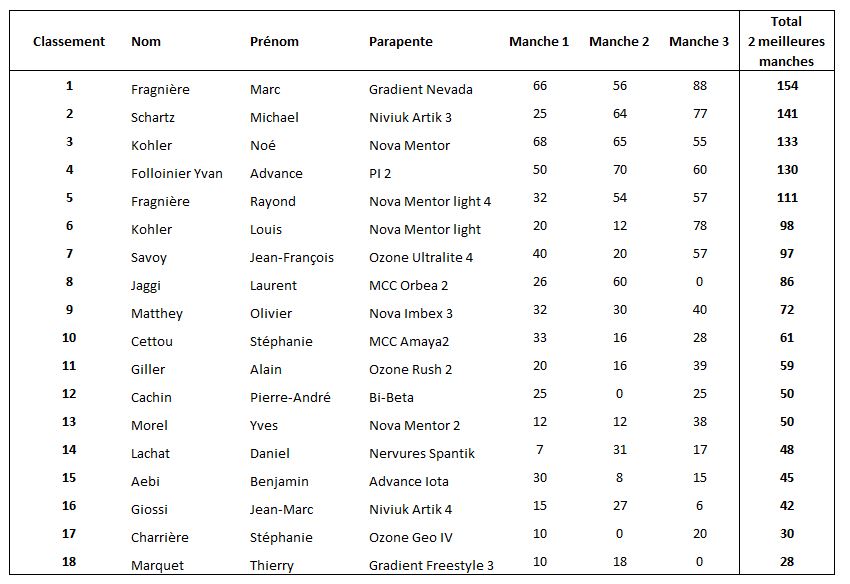Click the Nom column header
Viewport: 850px width, 584px height.
point(146,42)
